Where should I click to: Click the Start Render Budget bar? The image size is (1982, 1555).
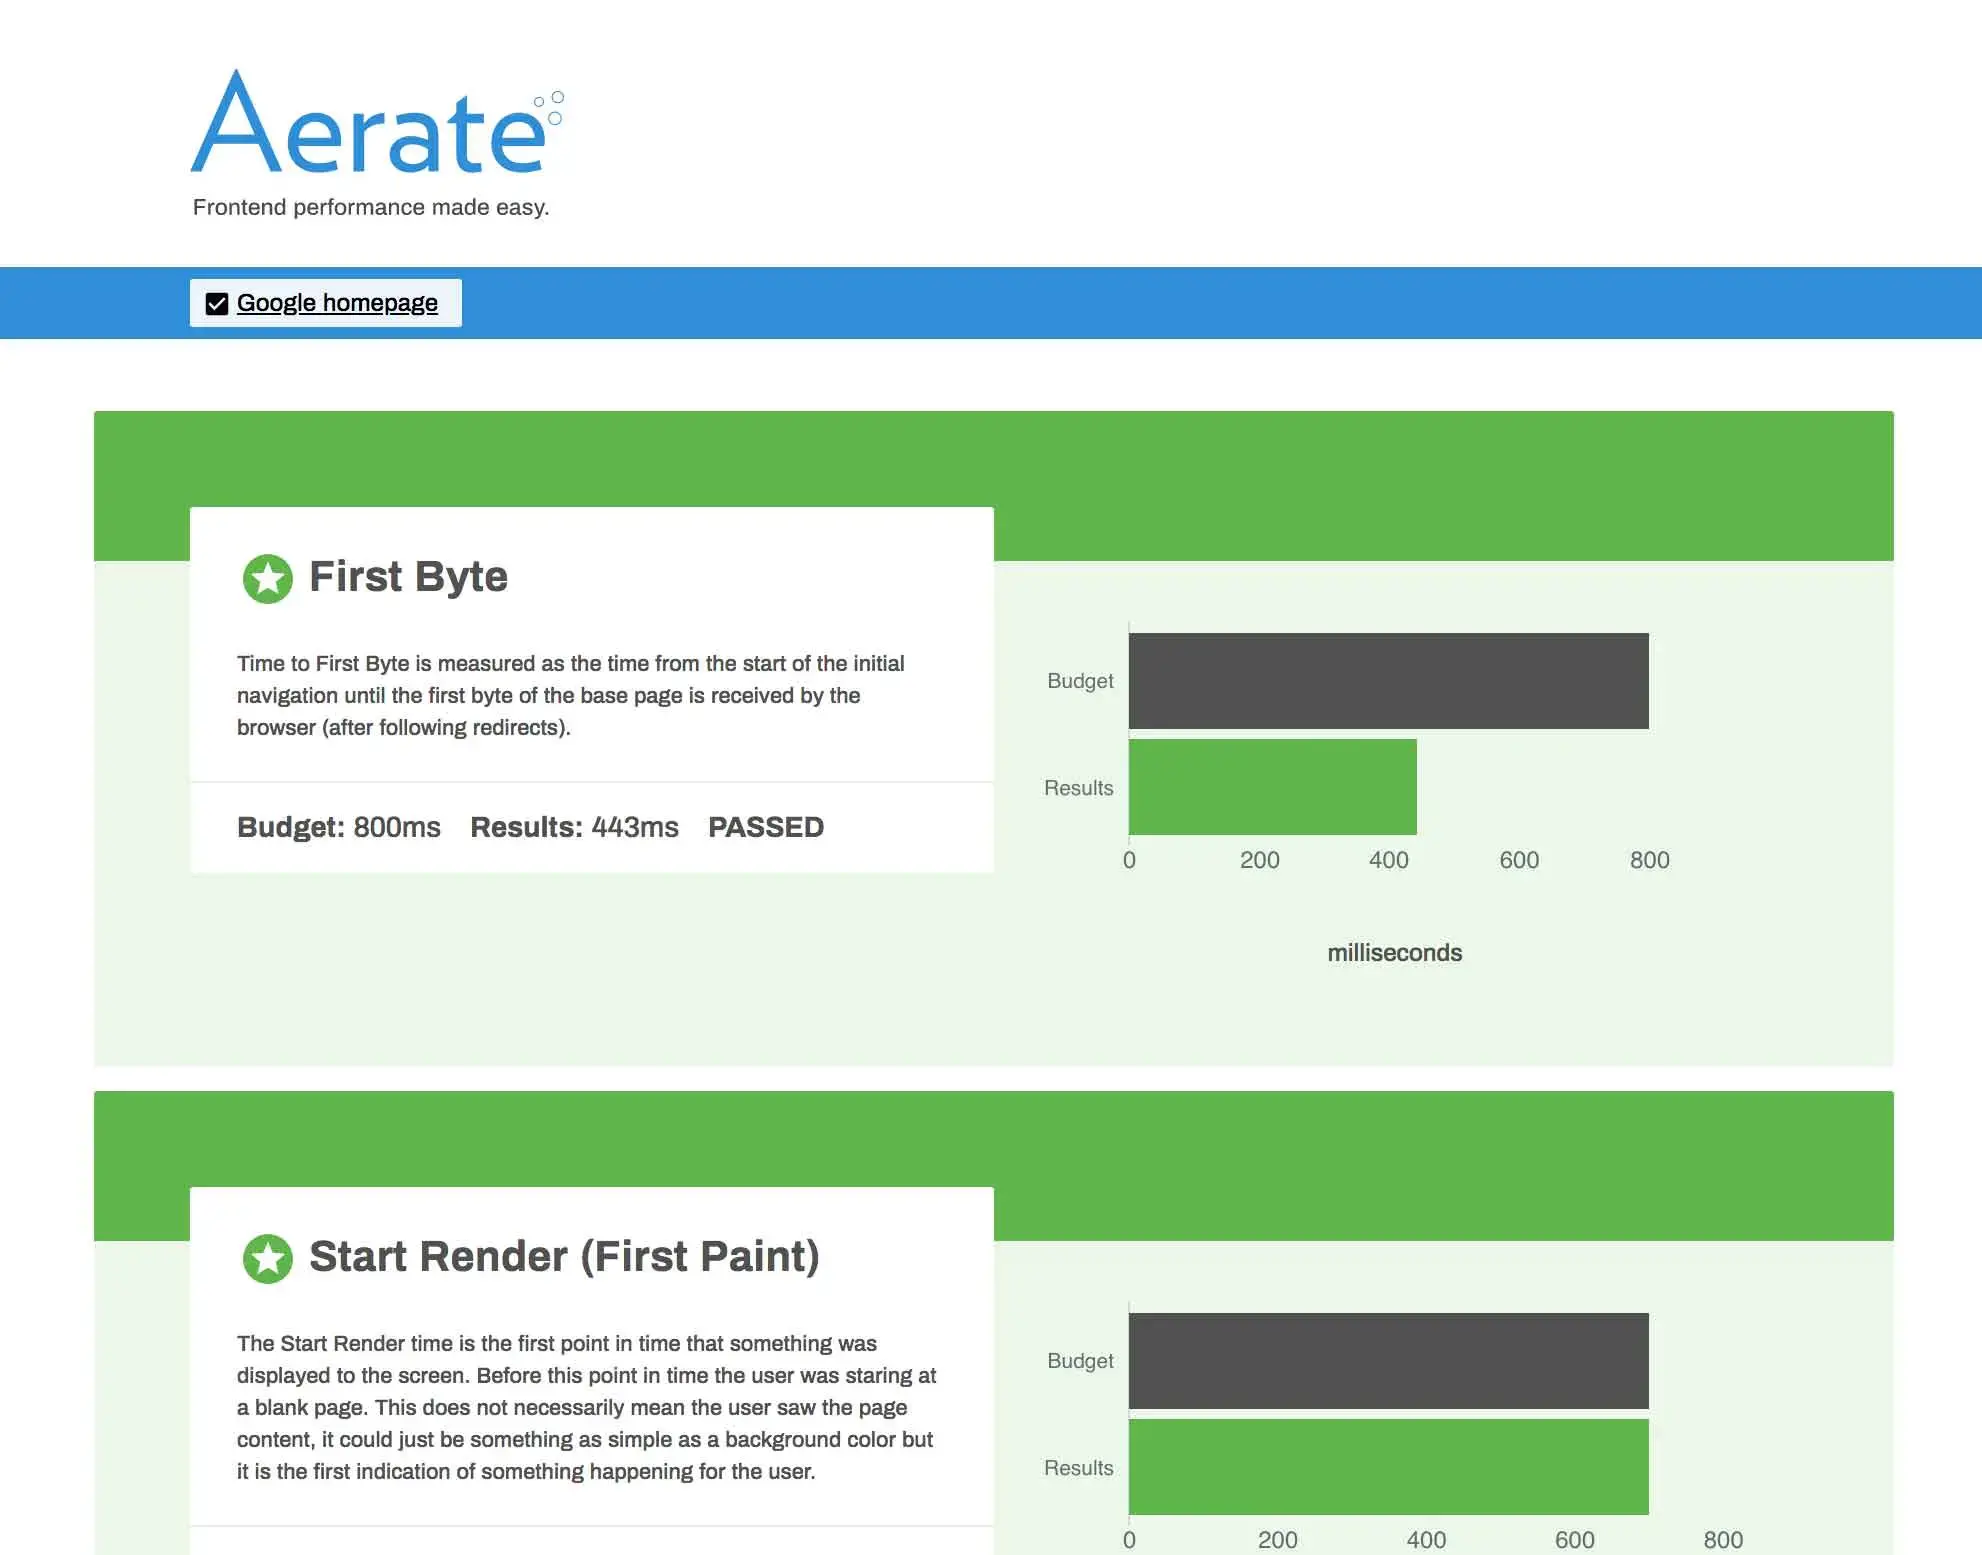click(1388, 1361)
